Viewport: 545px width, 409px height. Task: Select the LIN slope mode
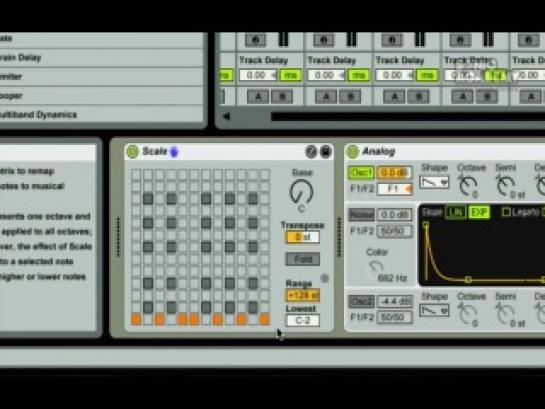[455, 212]
